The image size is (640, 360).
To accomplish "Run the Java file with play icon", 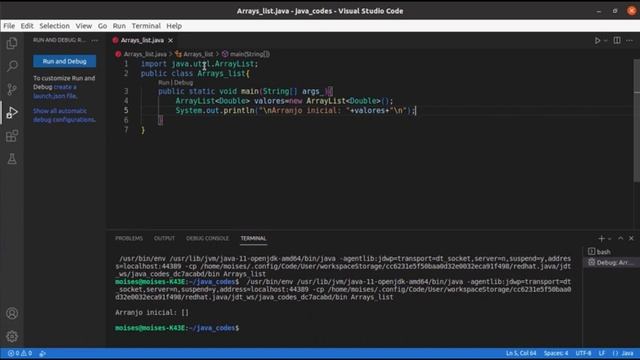I will coord(597,40).
